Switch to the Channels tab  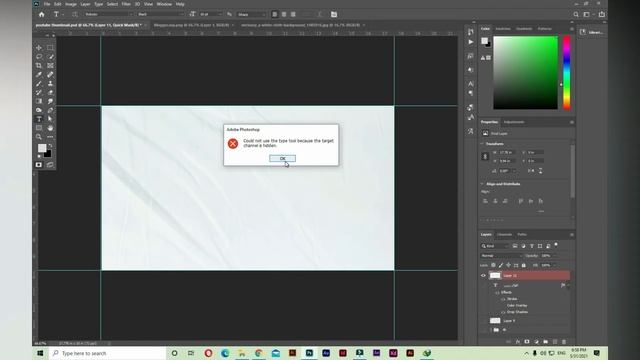point(504,235)
